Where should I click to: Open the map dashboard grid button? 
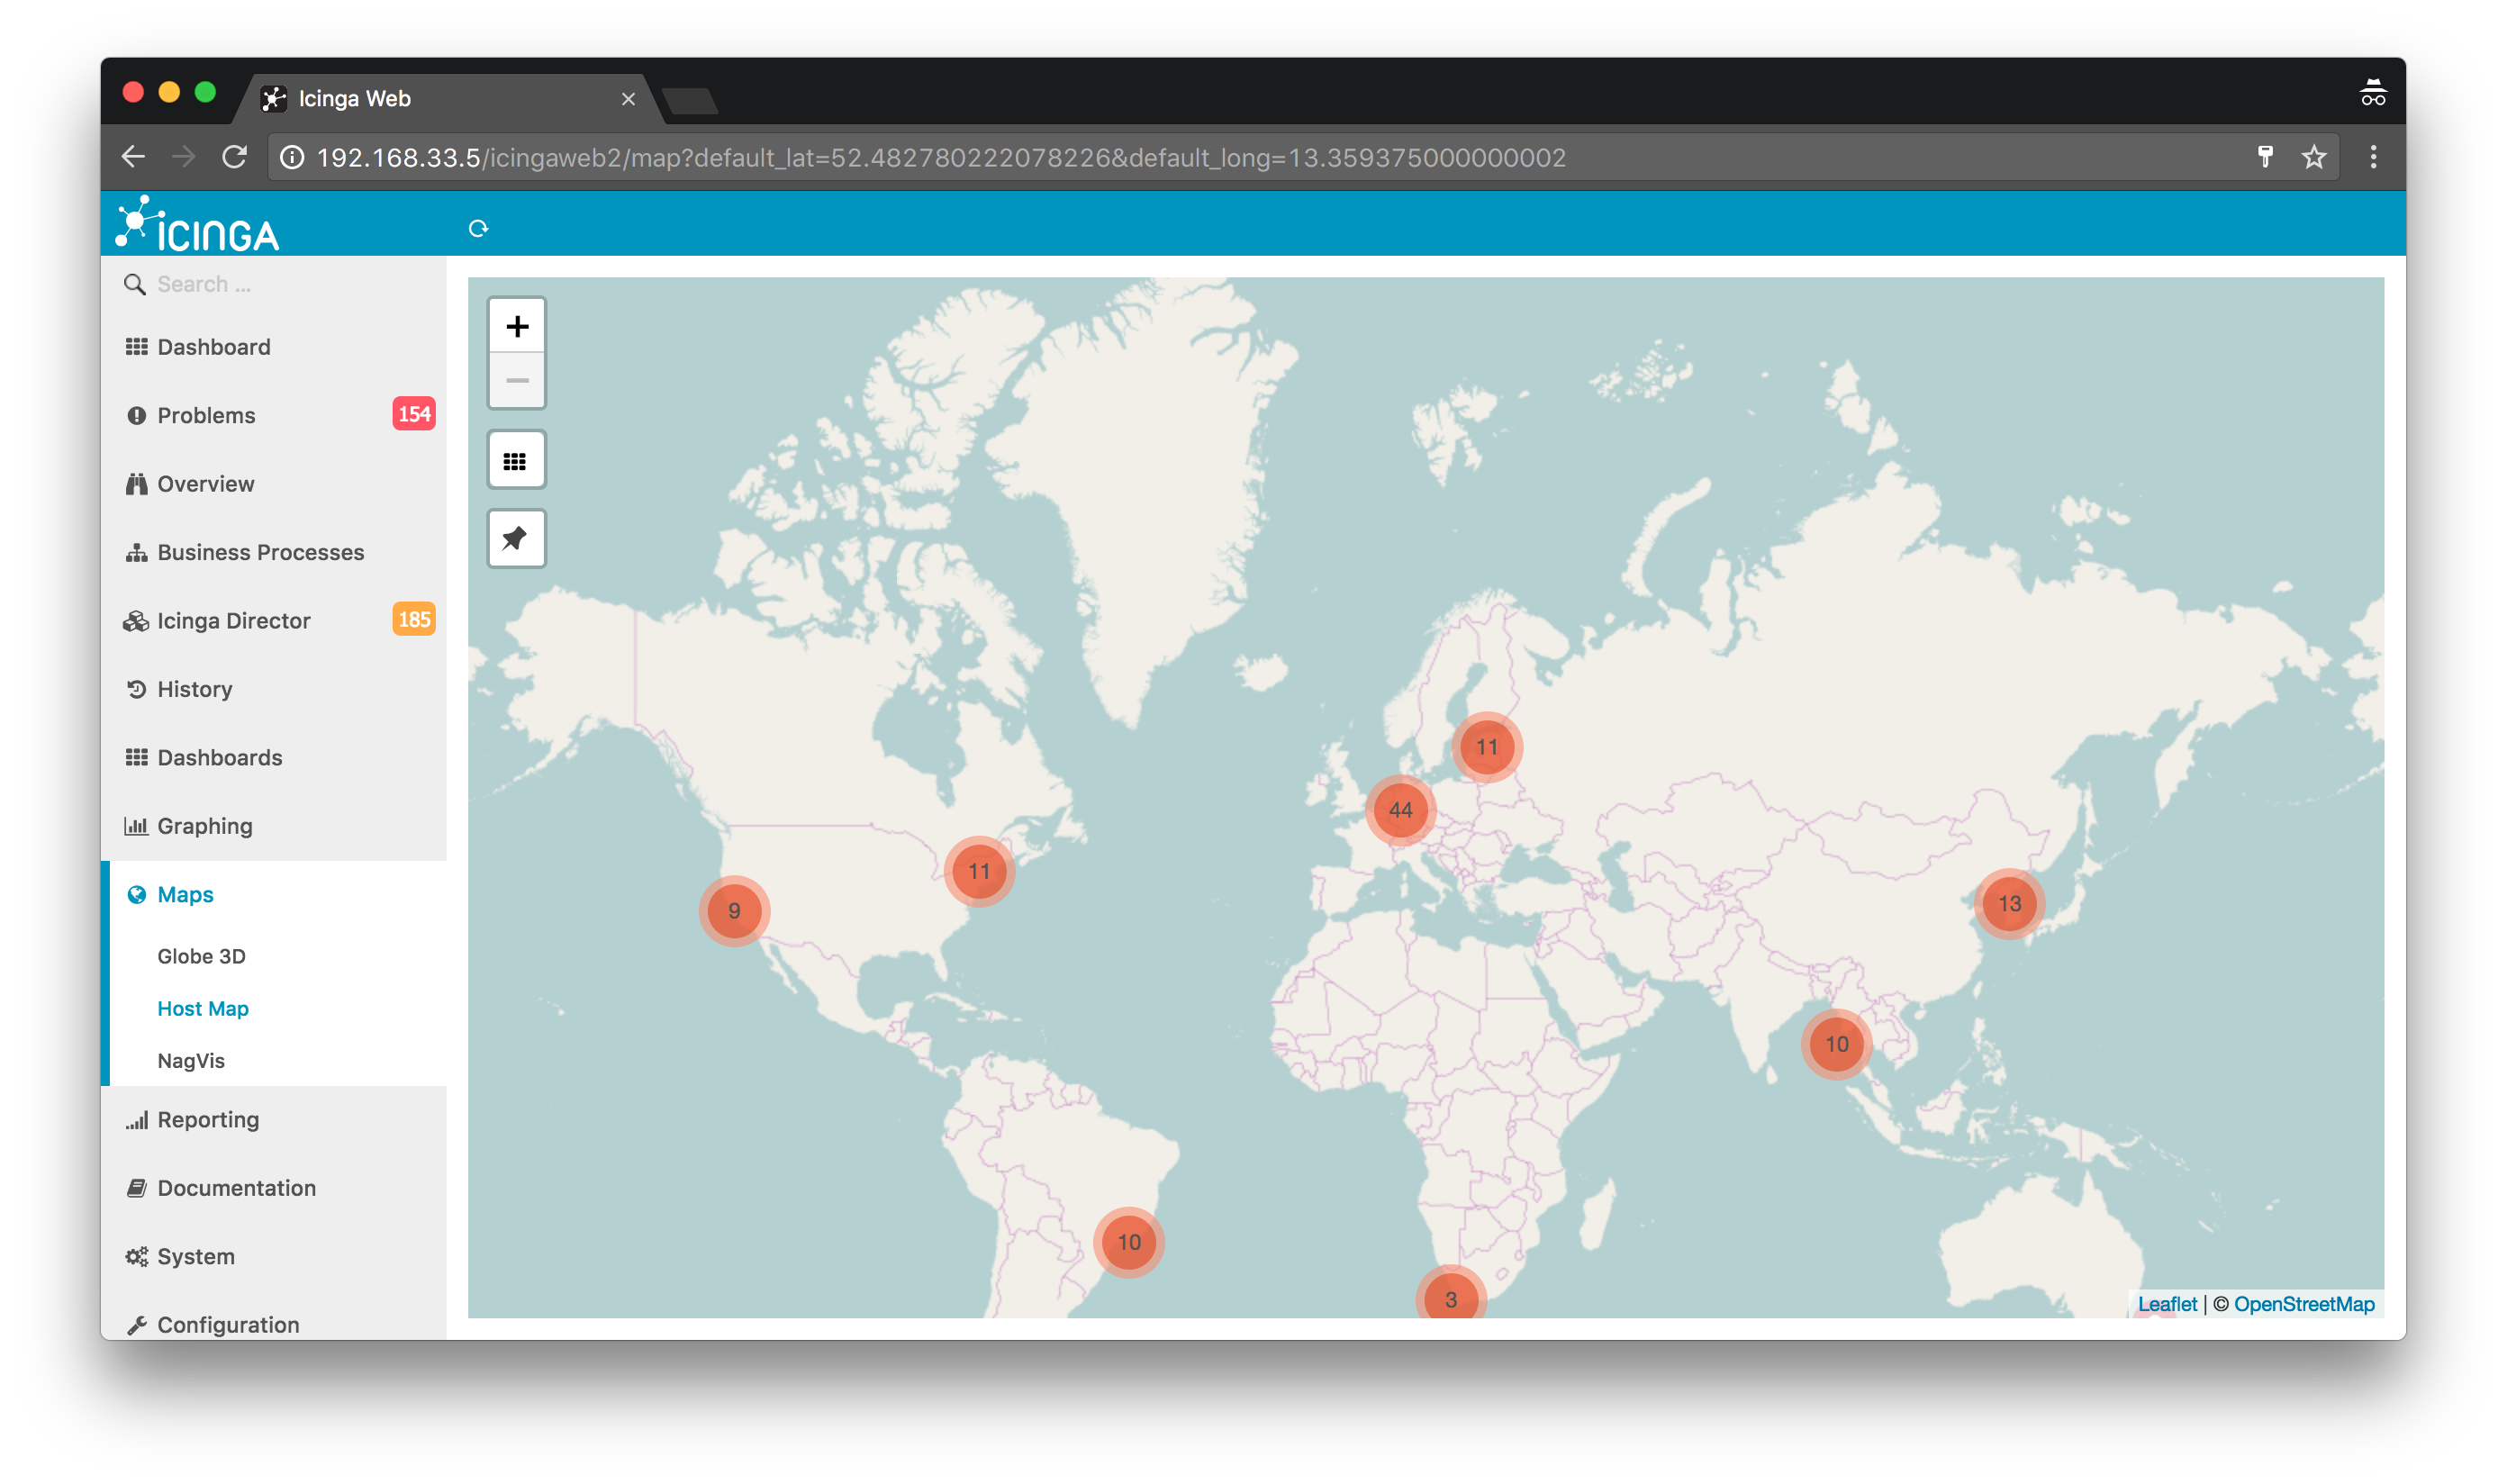516,461
